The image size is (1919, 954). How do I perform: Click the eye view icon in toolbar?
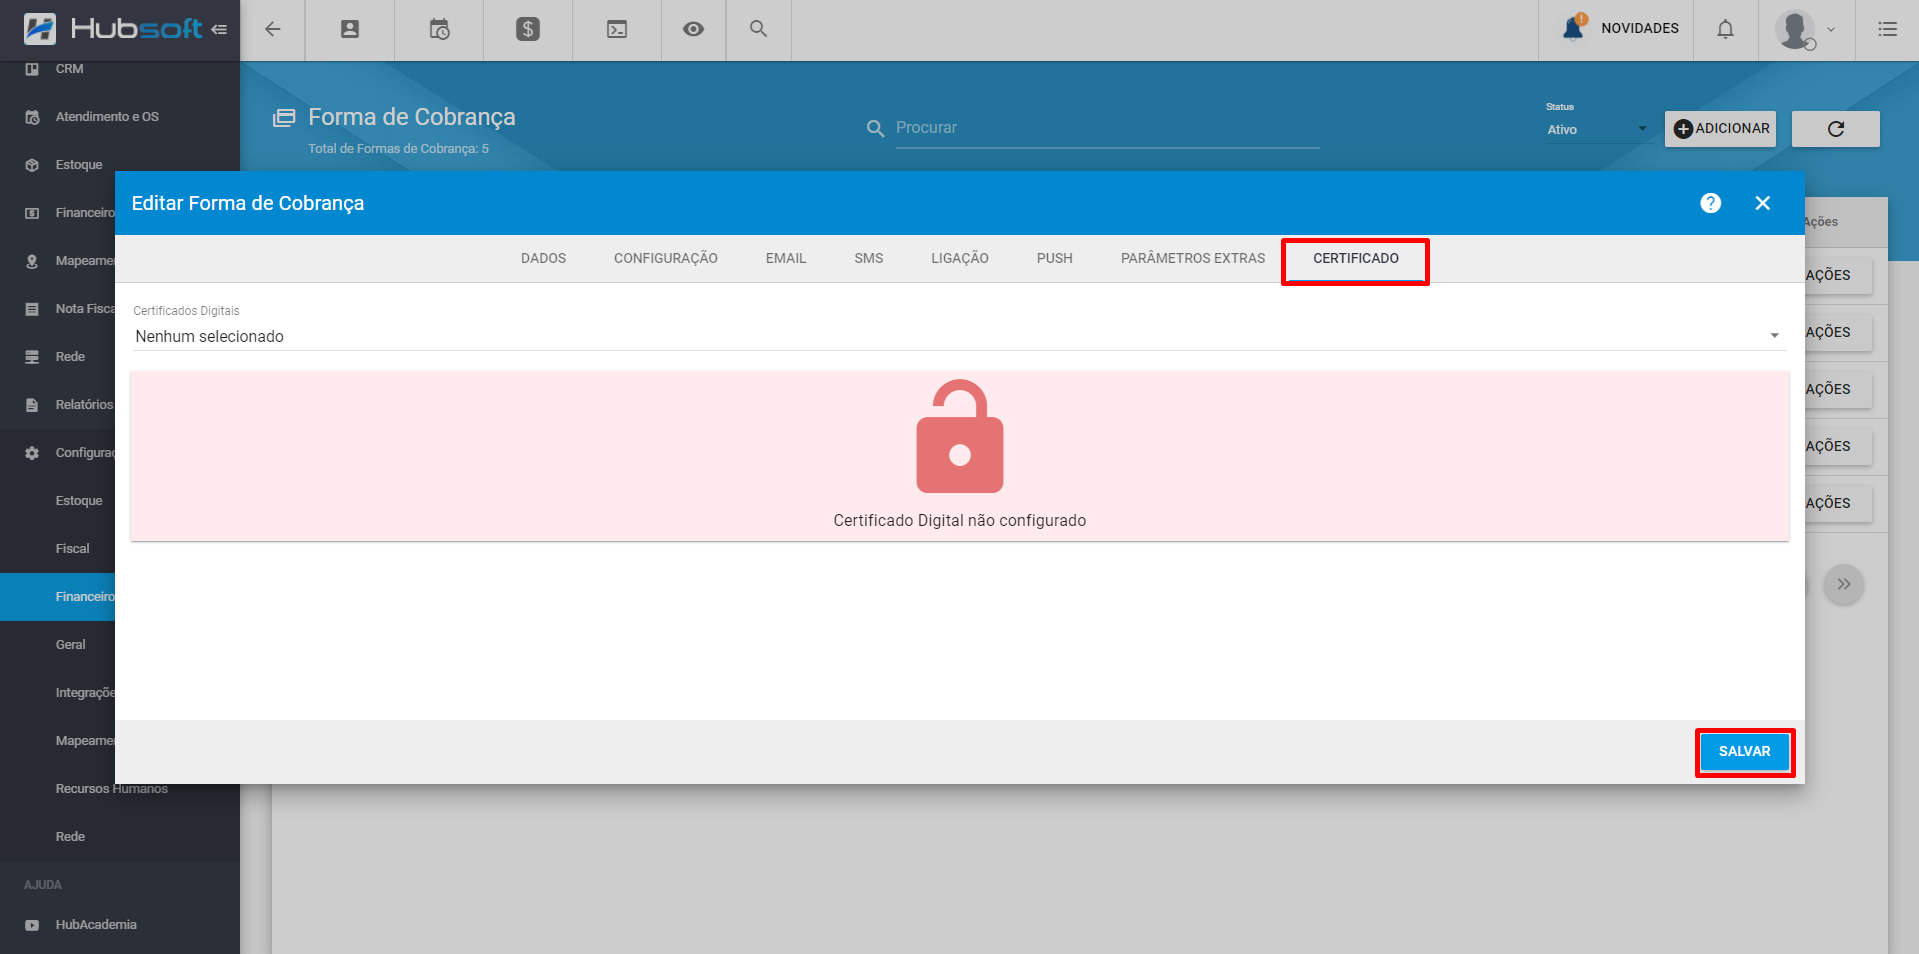(x=693, y=29)
